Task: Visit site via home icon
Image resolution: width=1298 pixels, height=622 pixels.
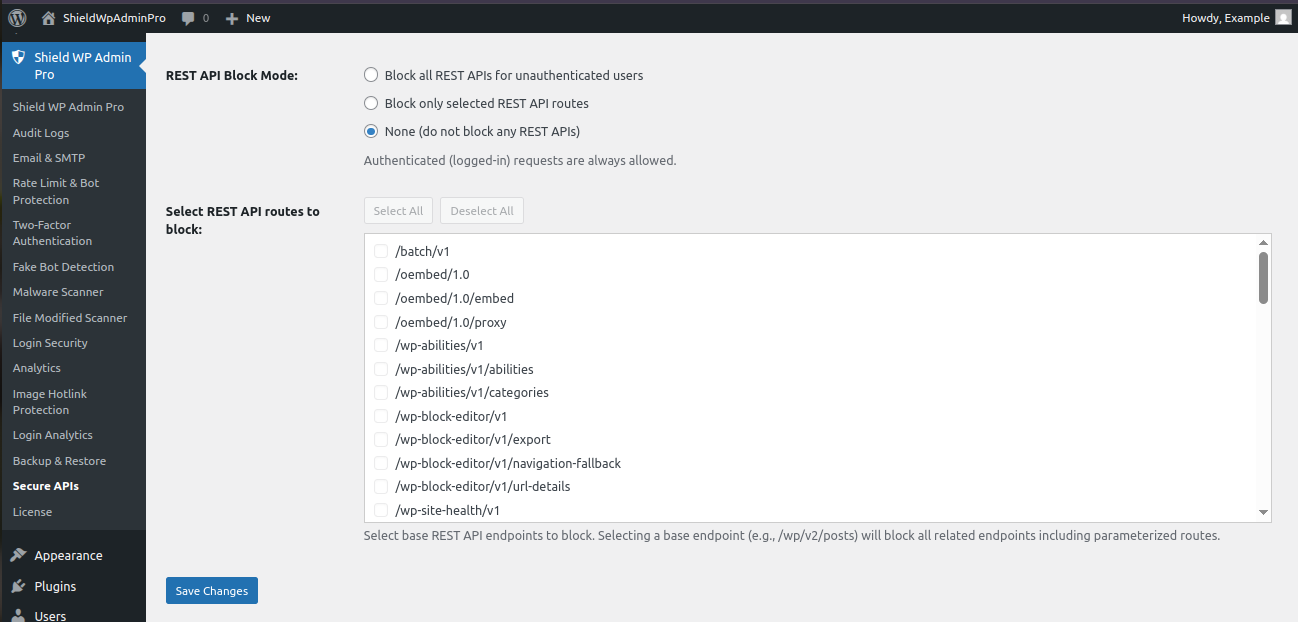Action: tap(48, 18)
